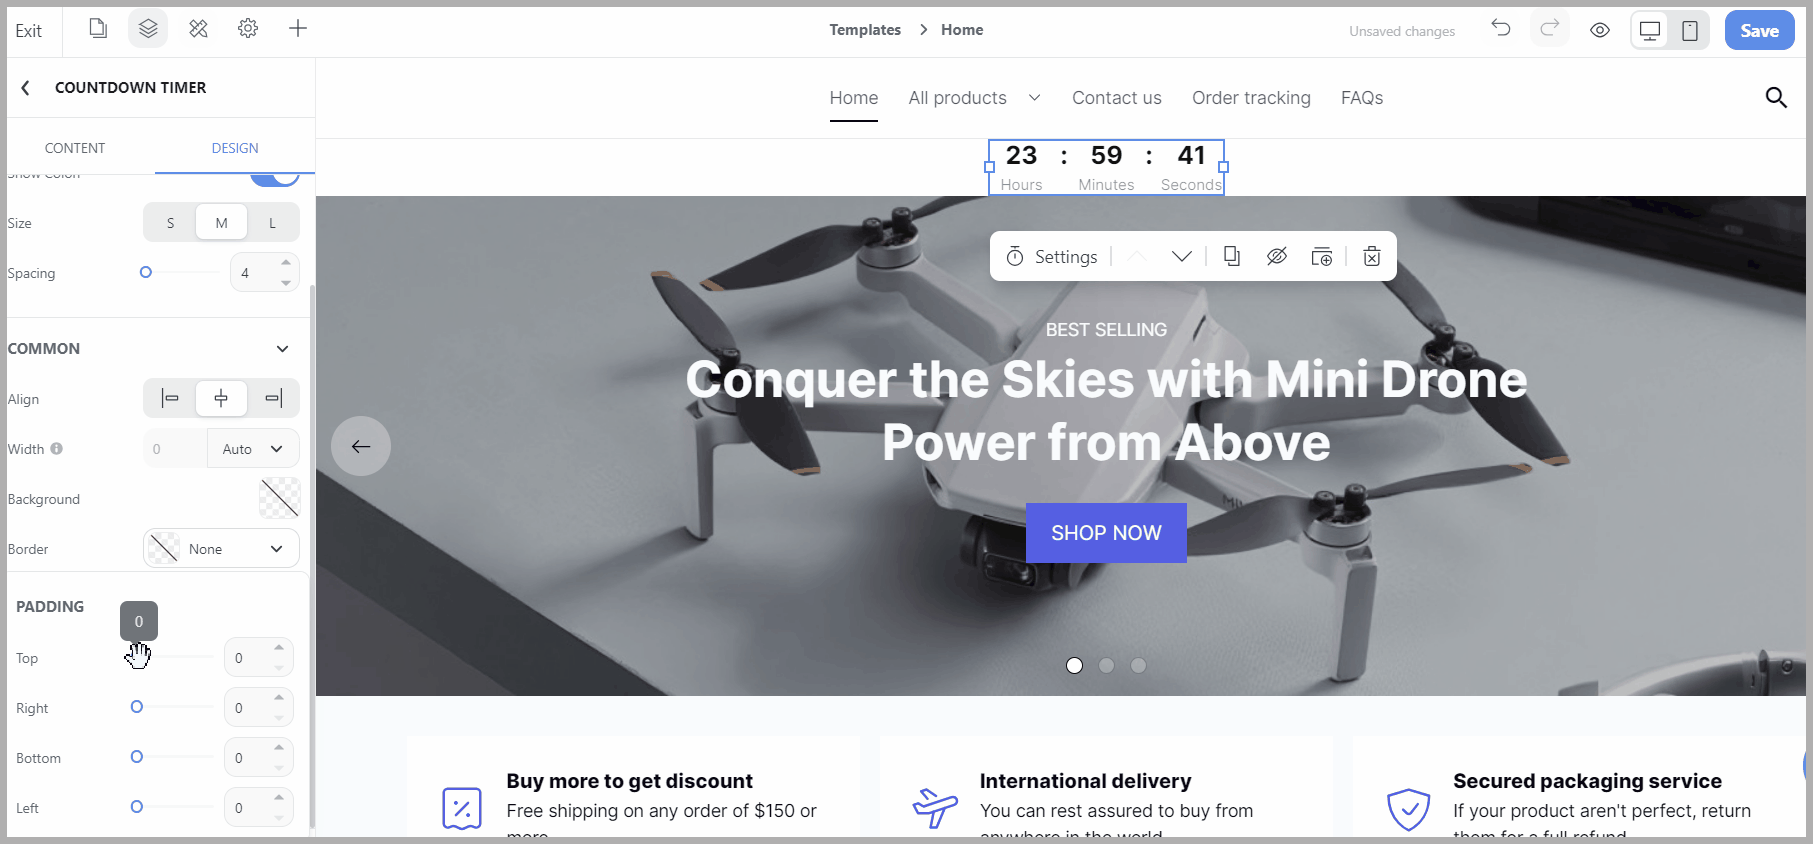Viewport: 1813px width, 844px height.
Task: Open the Layers panel icon
Action: (148, 29)
